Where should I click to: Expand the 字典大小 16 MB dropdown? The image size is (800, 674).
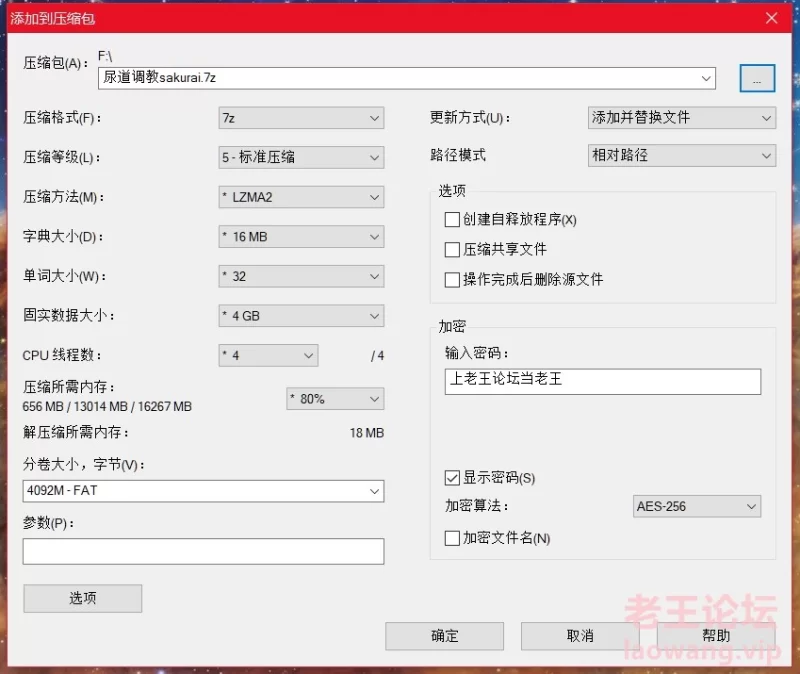pos(301,237)
